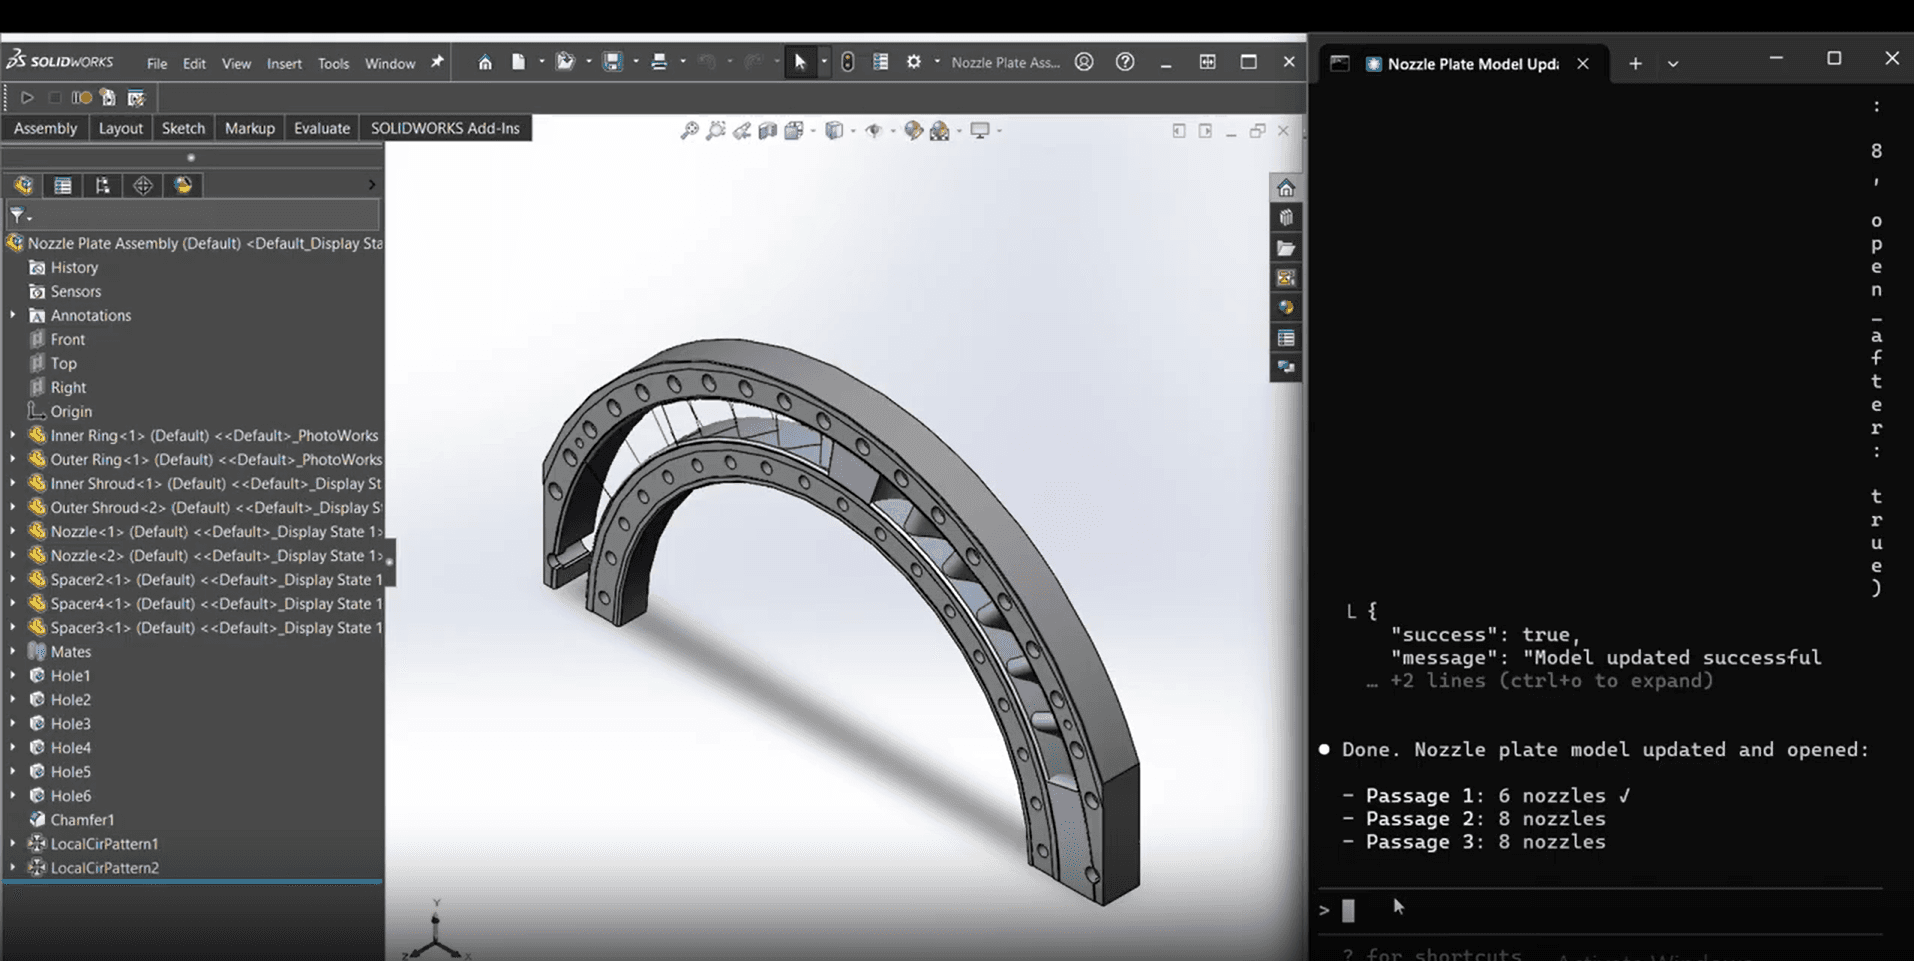Switch to the DisplayManager tab

click(x=183, y=185)
